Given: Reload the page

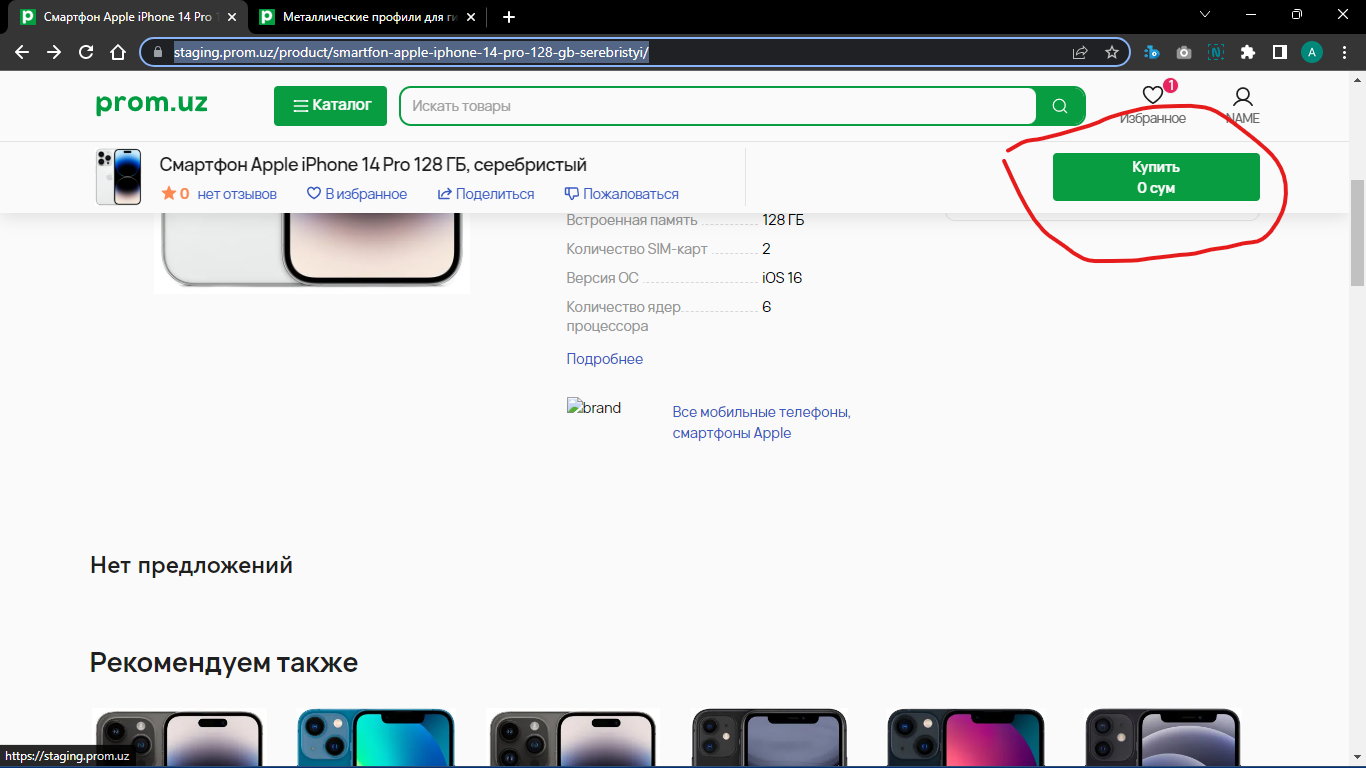Looking at the screenshot, I should [x=86, y=52].
